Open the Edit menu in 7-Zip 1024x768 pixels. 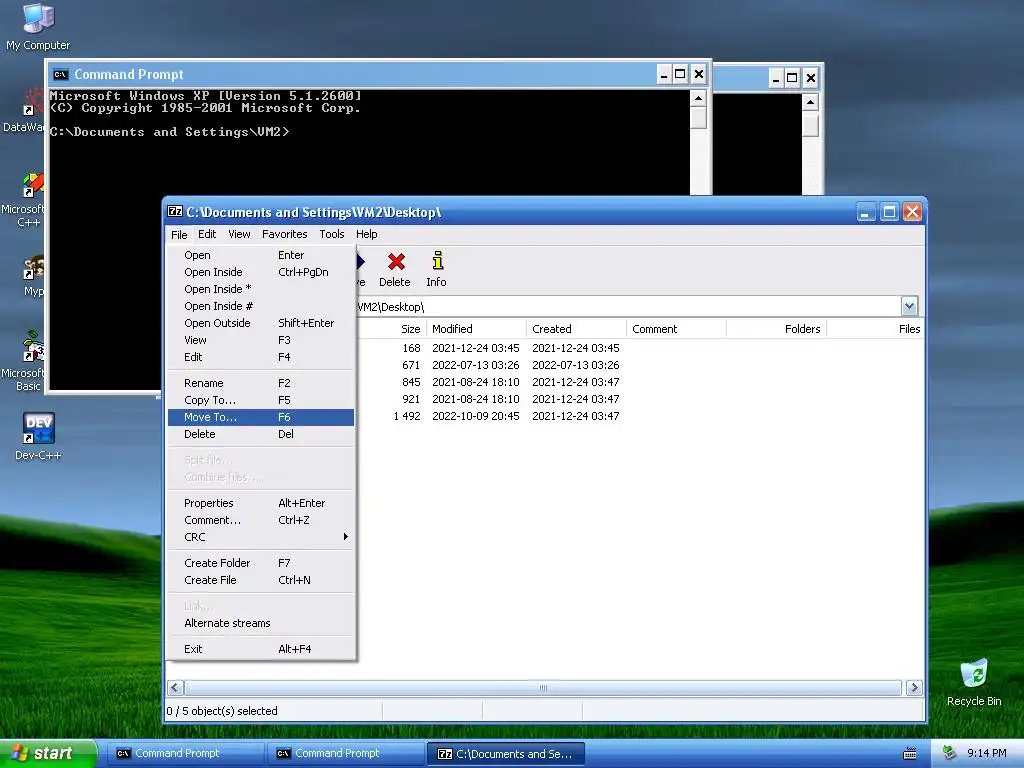tap(207, 234)
